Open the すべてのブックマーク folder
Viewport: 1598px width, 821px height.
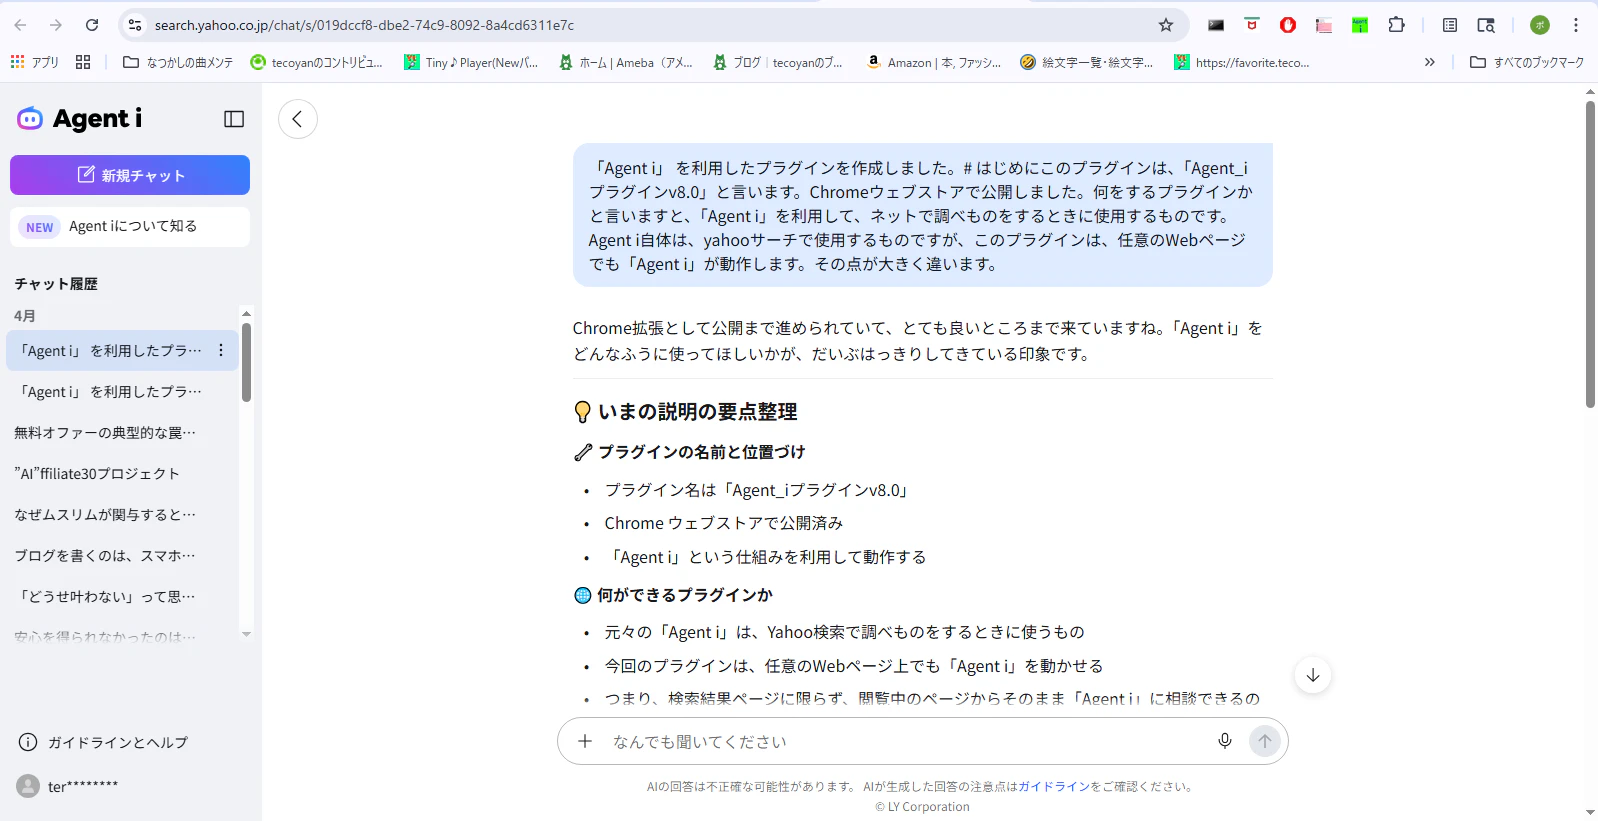1527,62
